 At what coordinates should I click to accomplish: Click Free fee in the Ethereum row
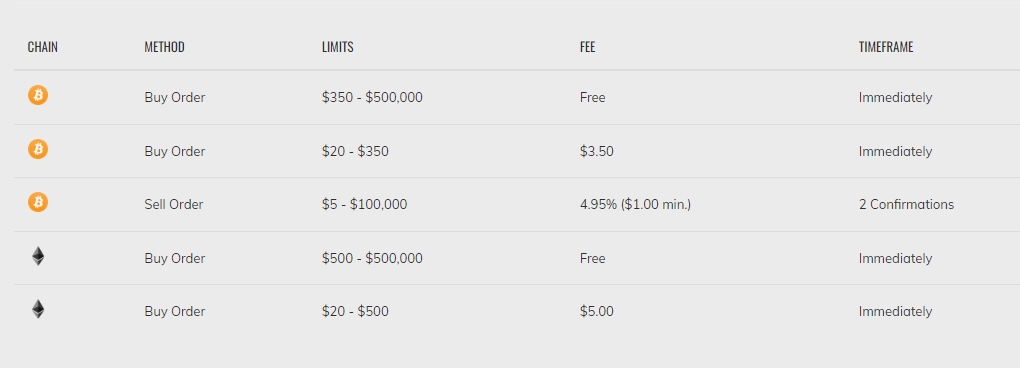point(593,258)
